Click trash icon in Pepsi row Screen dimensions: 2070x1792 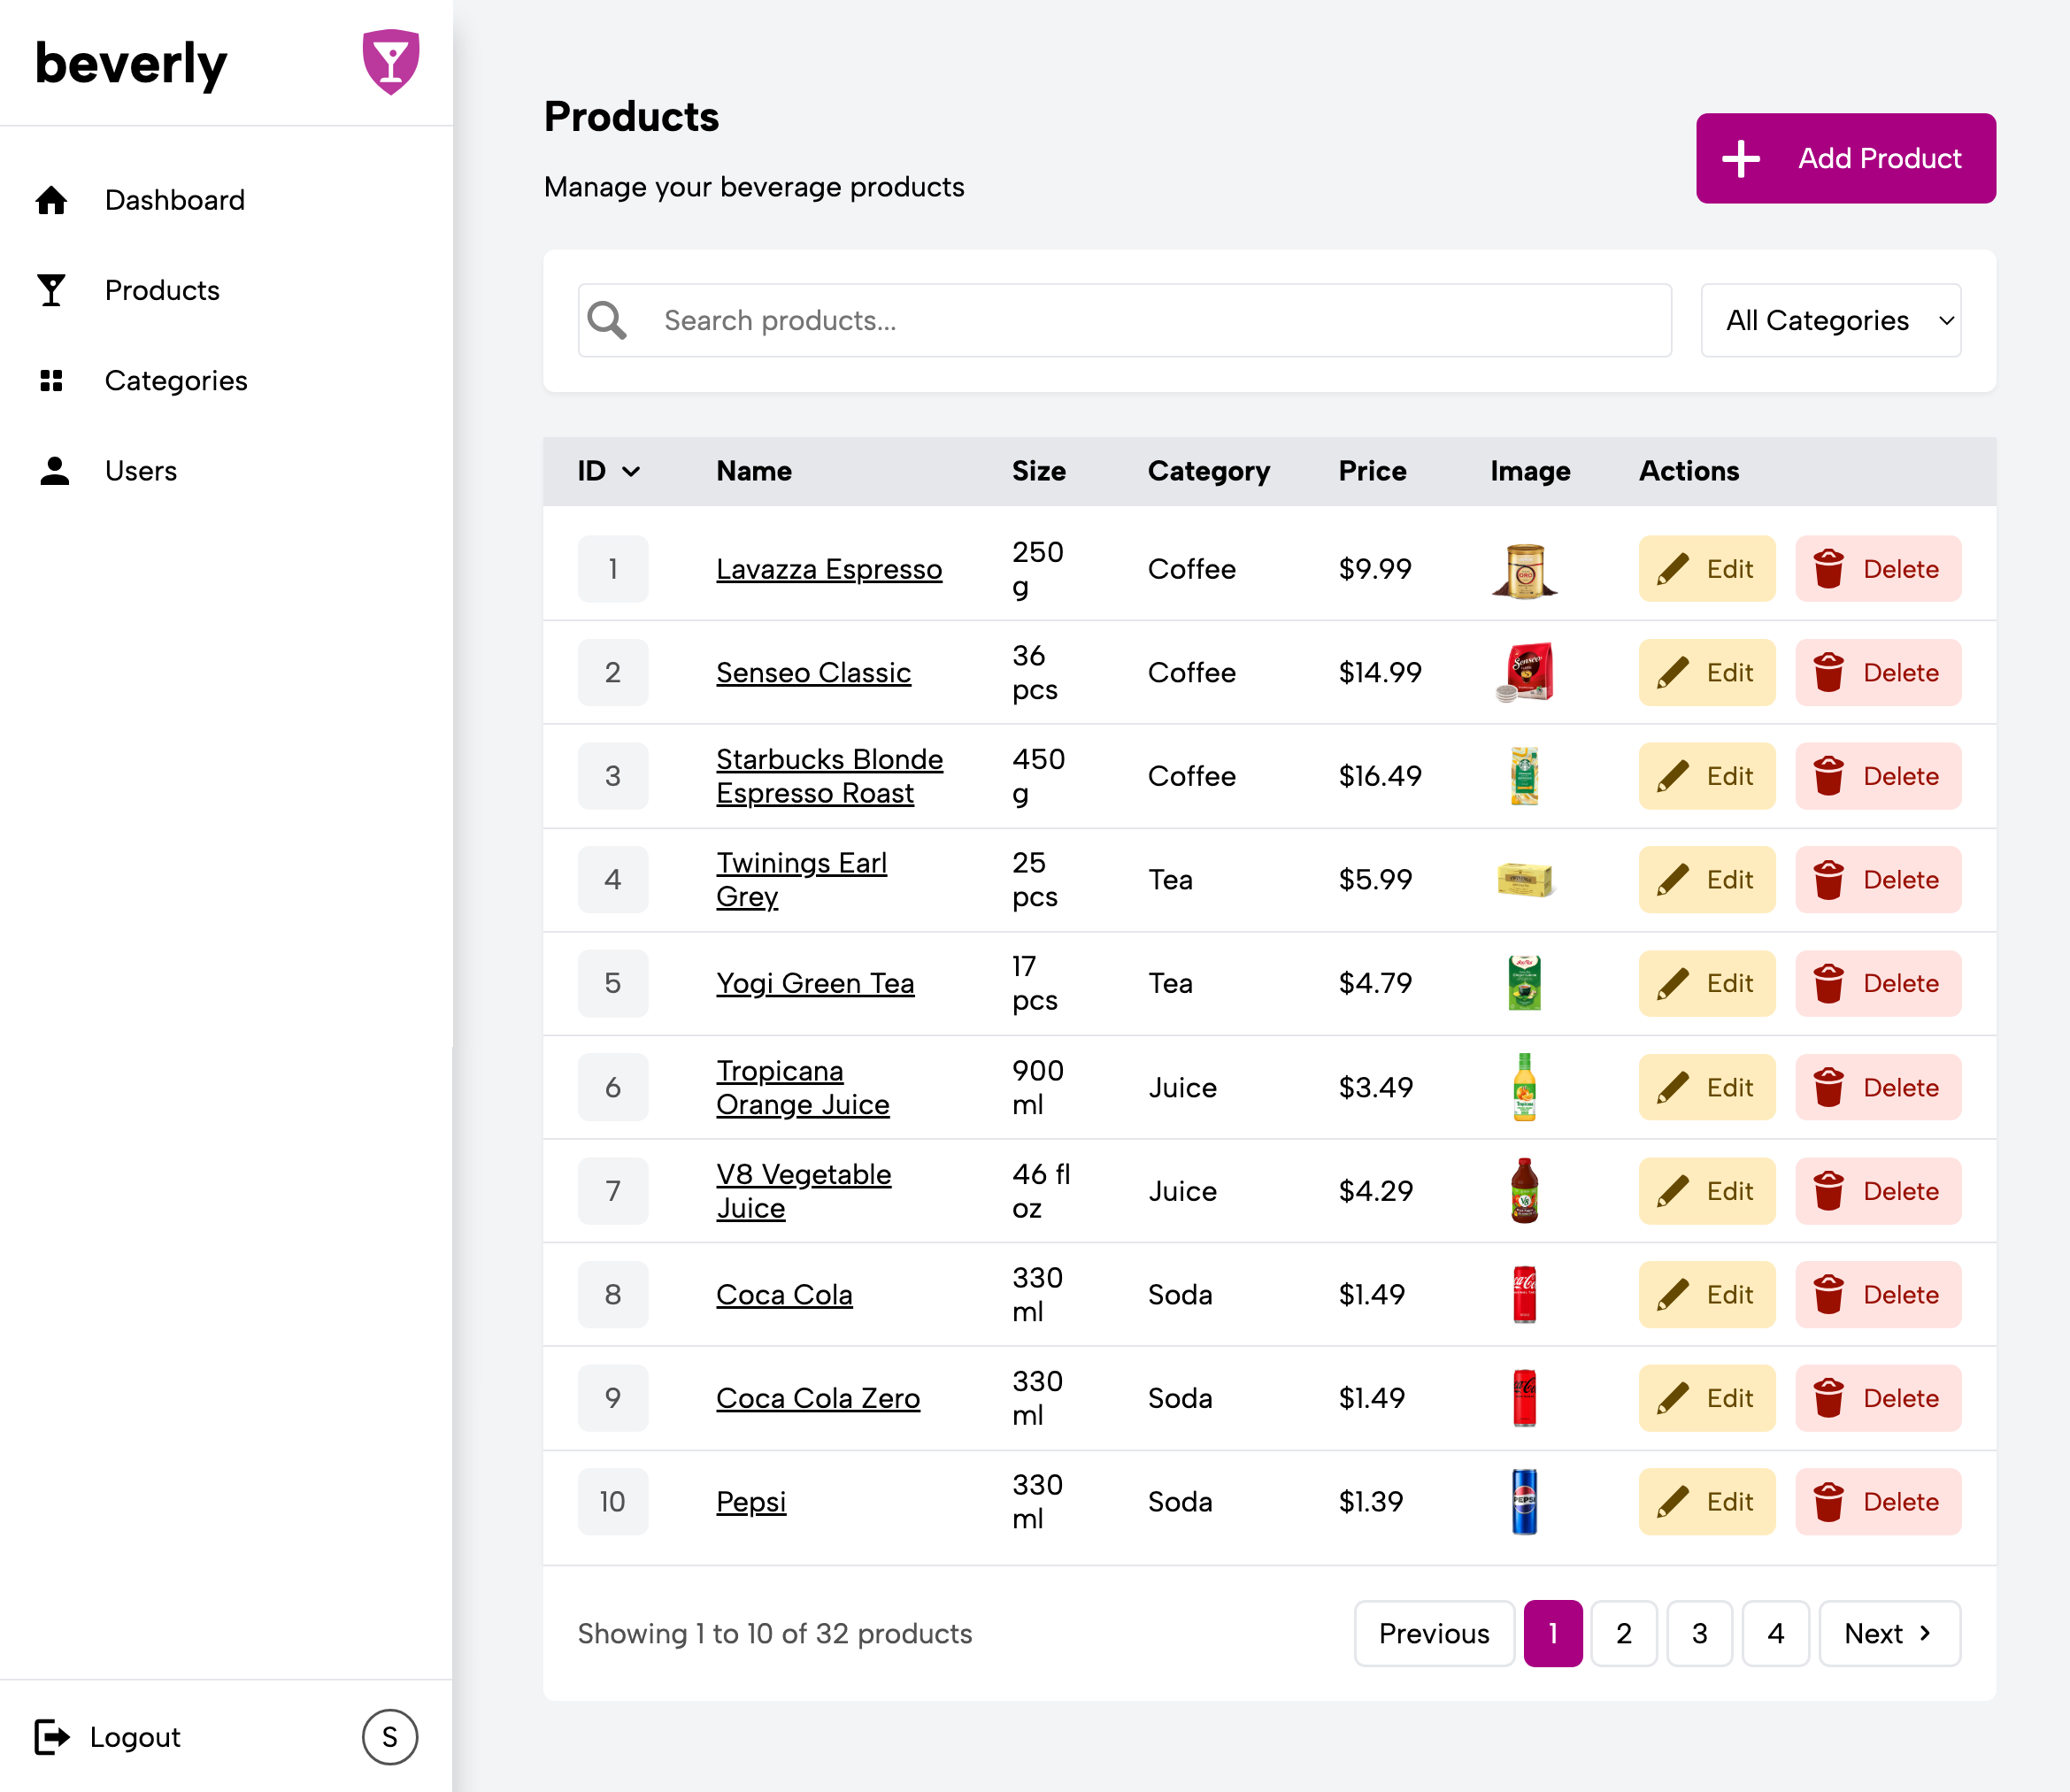(x=1829, y=1502)
